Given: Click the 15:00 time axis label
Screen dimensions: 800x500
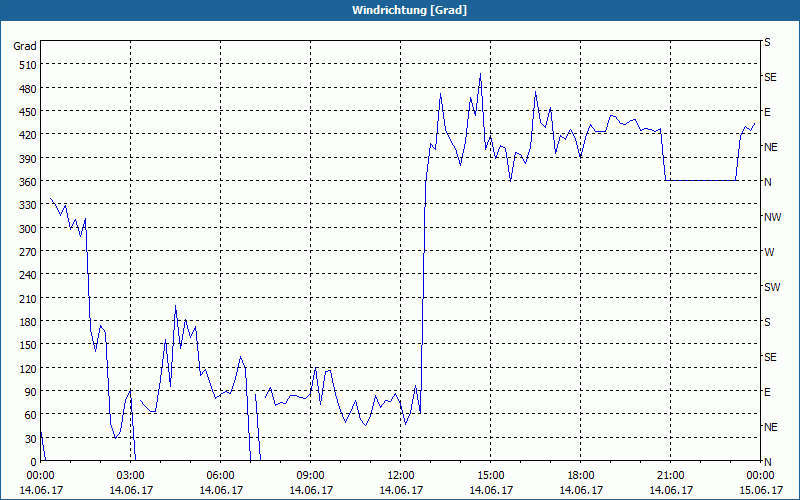Looking at the screenshot, I should tap(491, 475).
